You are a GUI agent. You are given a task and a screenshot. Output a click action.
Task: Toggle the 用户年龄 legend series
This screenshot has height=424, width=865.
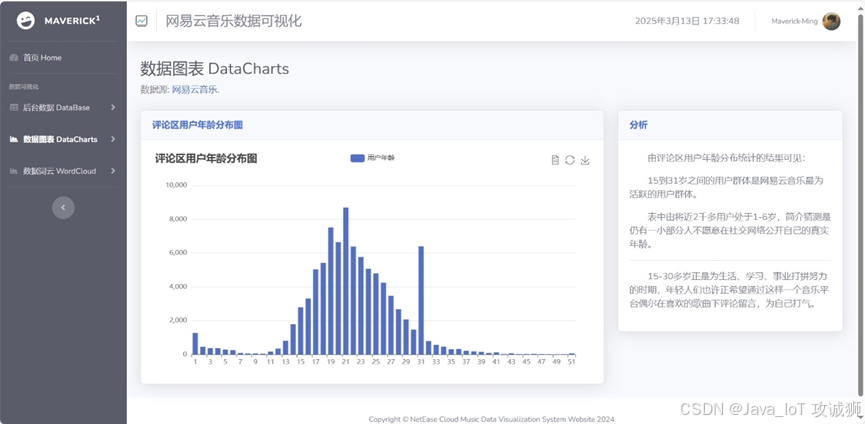click(x=373, y=158)
